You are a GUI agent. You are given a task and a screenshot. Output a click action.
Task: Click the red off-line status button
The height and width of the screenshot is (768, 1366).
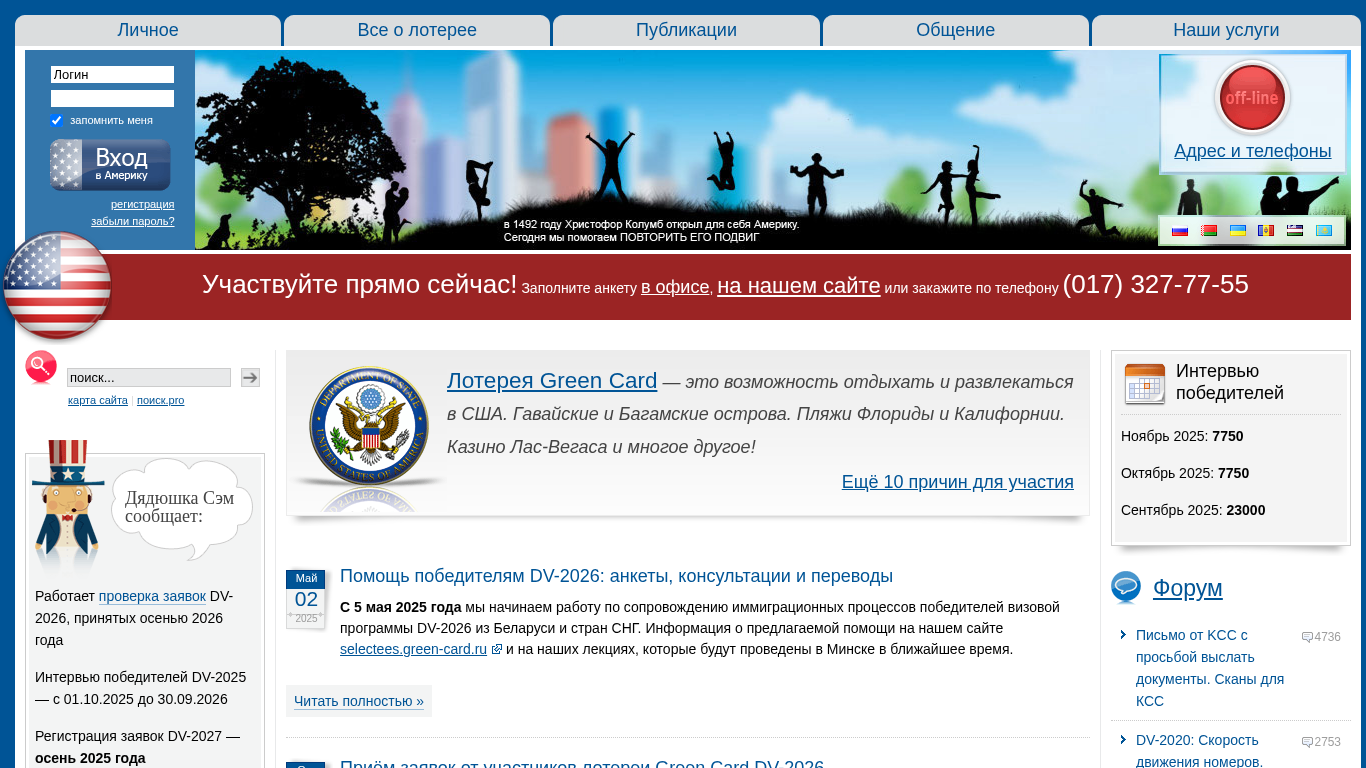1252,97
